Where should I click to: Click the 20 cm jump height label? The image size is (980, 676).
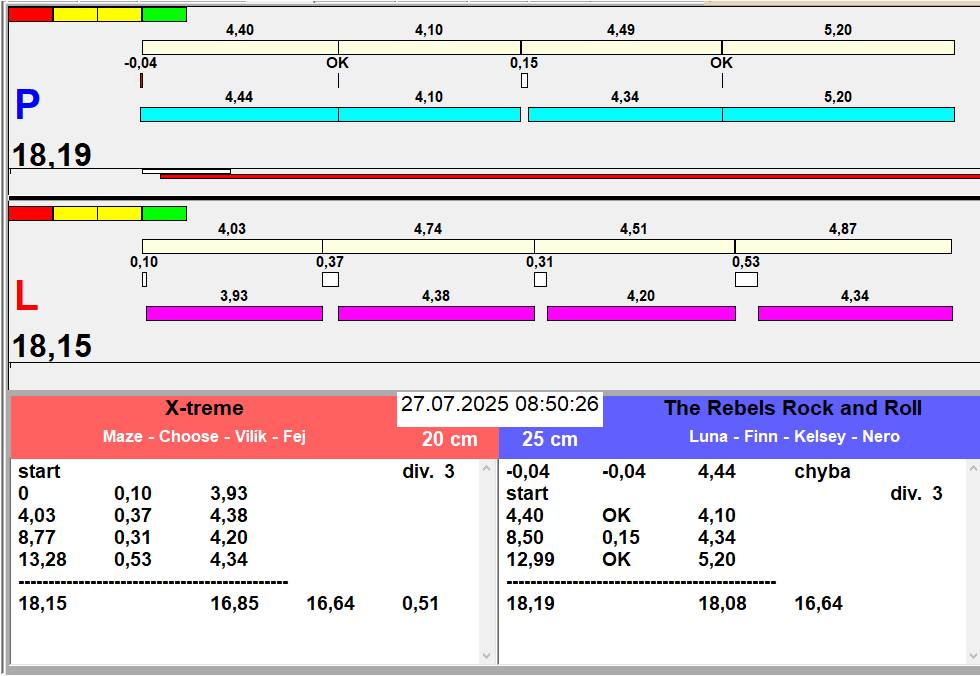pos(449,439)
